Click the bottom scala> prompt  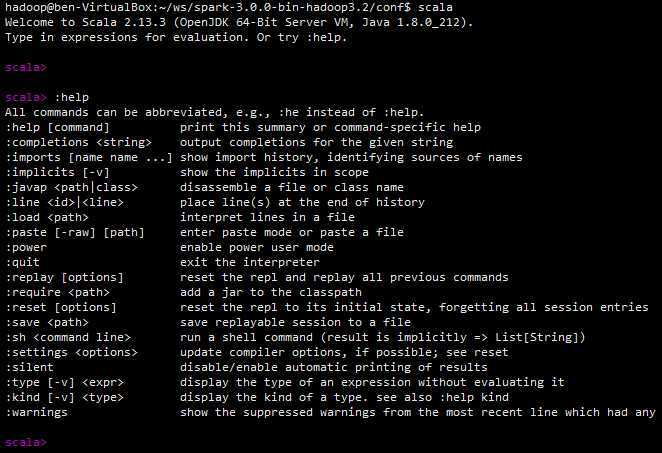click(x=25, y=442)
